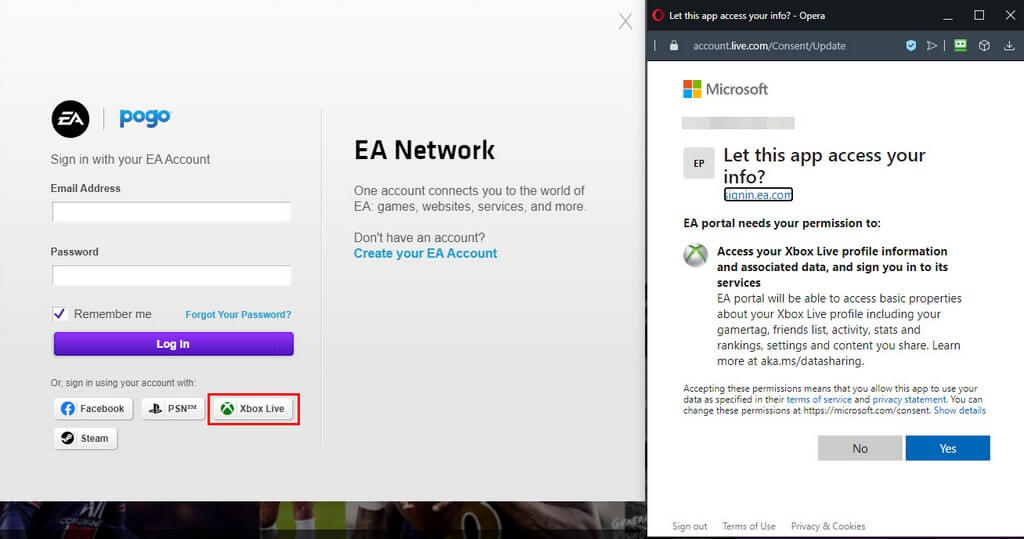
Task: Click the account.live.com address bar URL
Action: (x=769, y=46)
